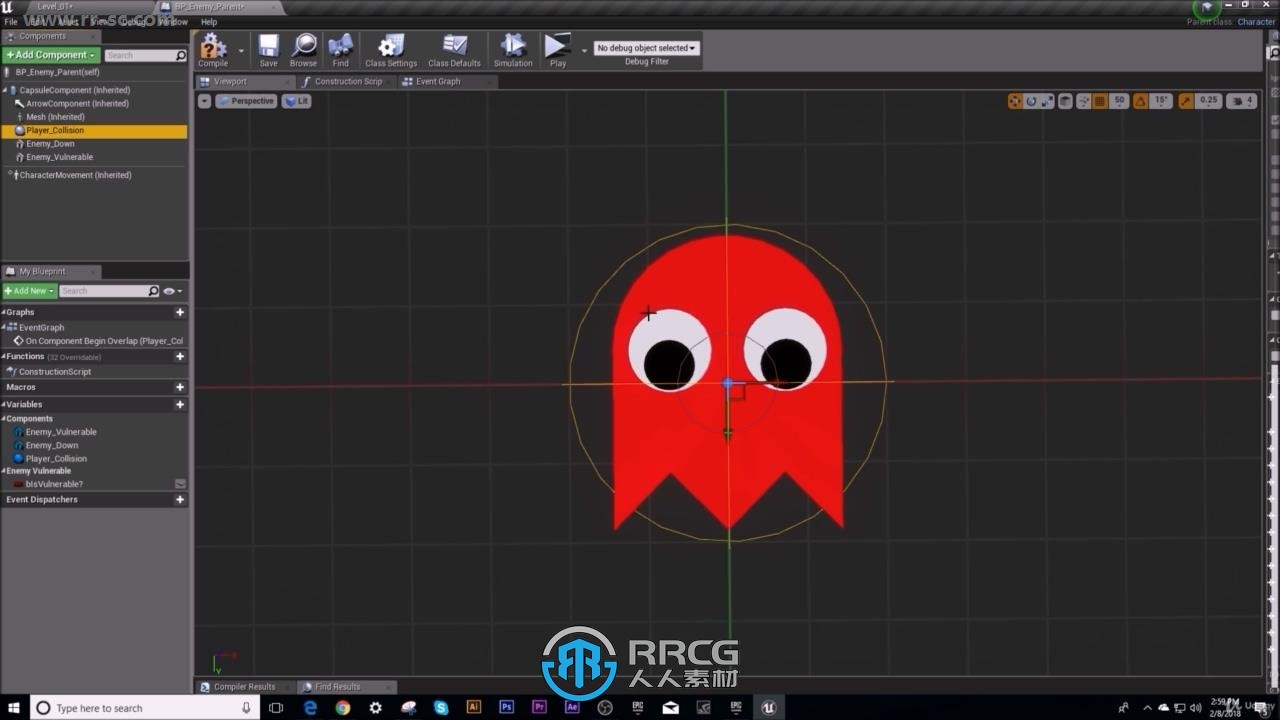Add a new variable with Variables plus
Image resolution: width=1280 pixels, height=720 pixels.
coord(180,405)
